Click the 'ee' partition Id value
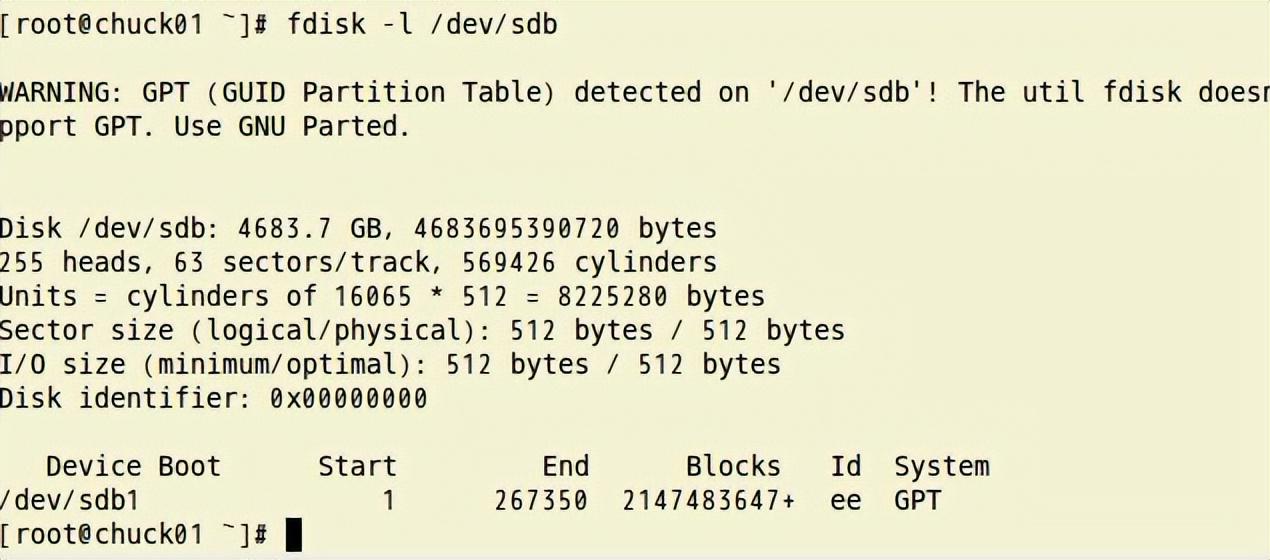The image size is (1270, 560). (x=845, y=500)
